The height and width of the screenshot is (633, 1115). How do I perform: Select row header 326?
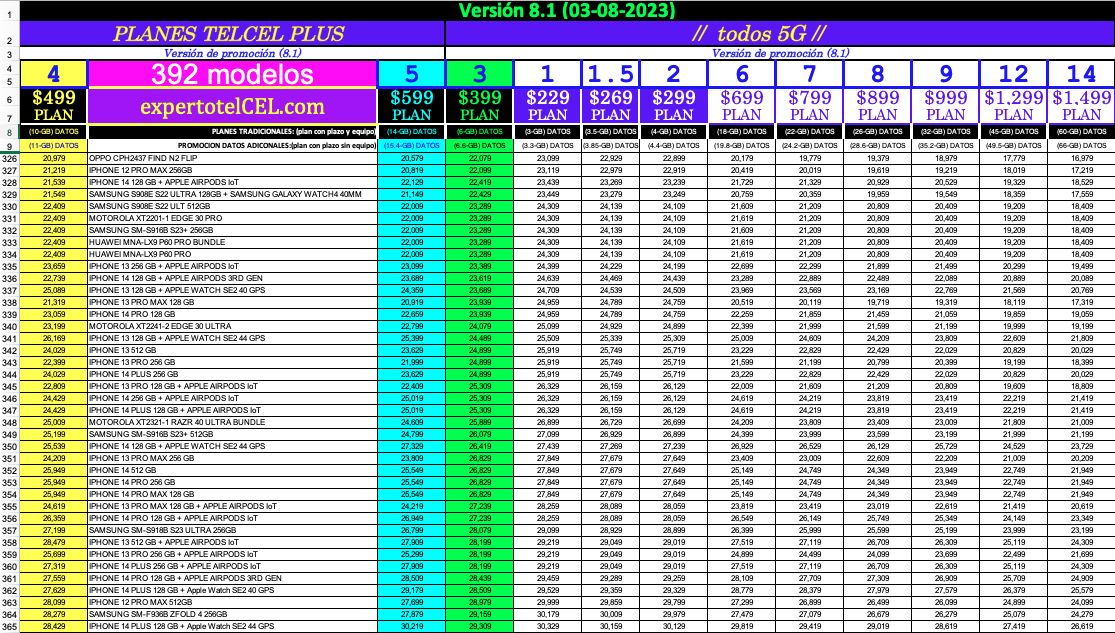[x=9, y=158]
